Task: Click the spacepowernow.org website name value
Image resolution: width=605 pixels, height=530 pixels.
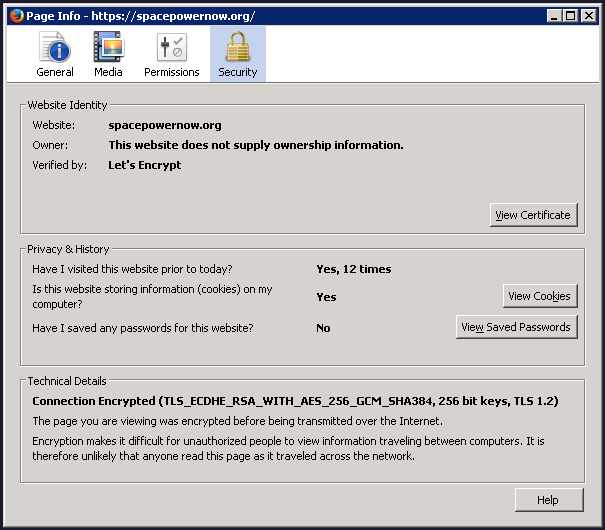Action: (x=165, y=125)
